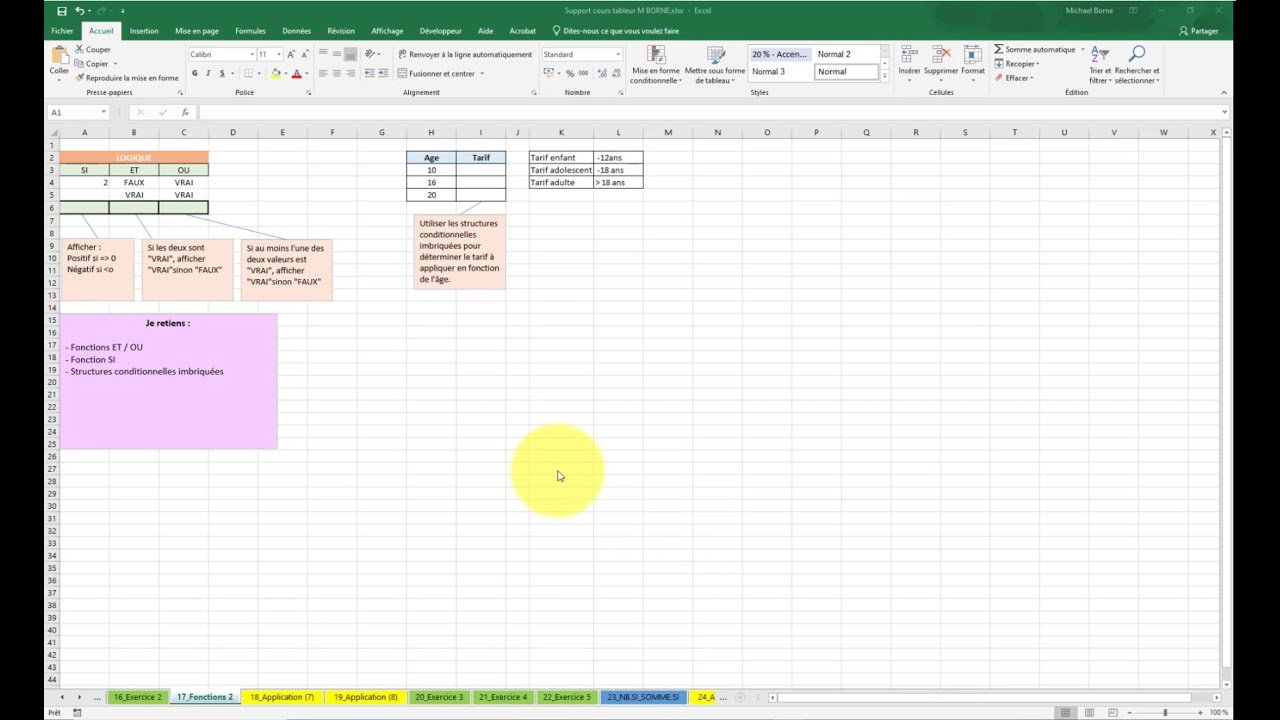
Task: Adjust the zoom slider in status bar
Action: coord(1164,712)
